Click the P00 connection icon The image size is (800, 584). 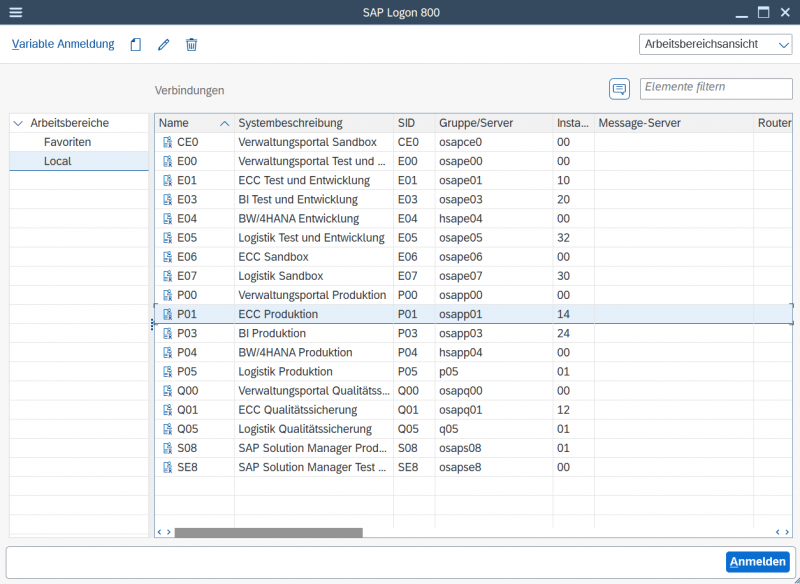167,295
